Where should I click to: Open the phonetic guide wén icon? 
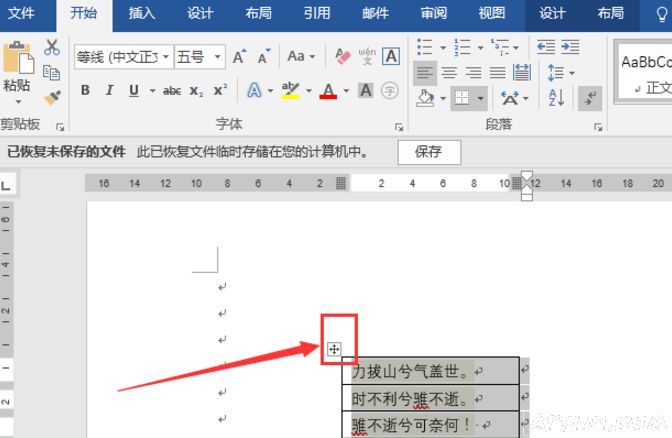pyautogui.click(x=367, y=56)
